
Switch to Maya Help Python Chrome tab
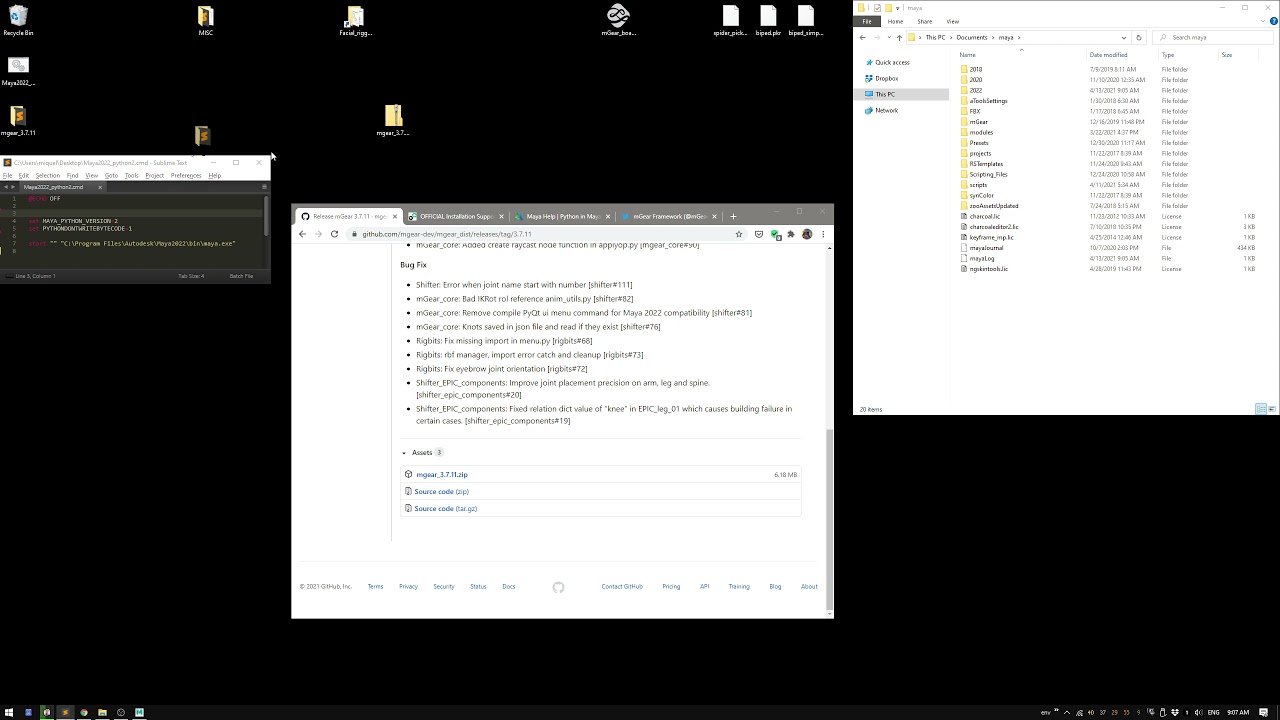561,216
